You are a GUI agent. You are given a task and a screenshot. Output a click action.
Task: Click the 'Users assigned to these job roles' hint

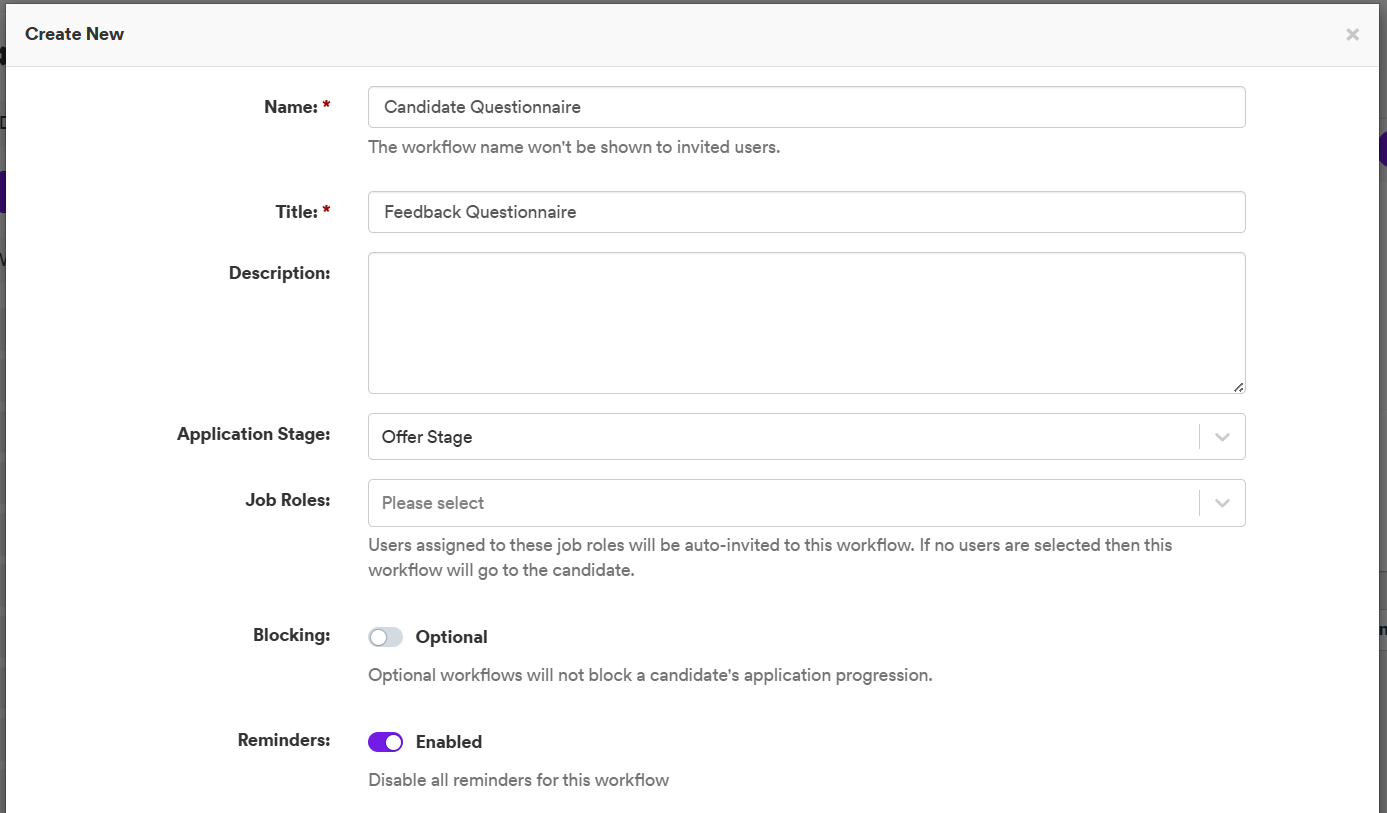[x=770, y=558]
